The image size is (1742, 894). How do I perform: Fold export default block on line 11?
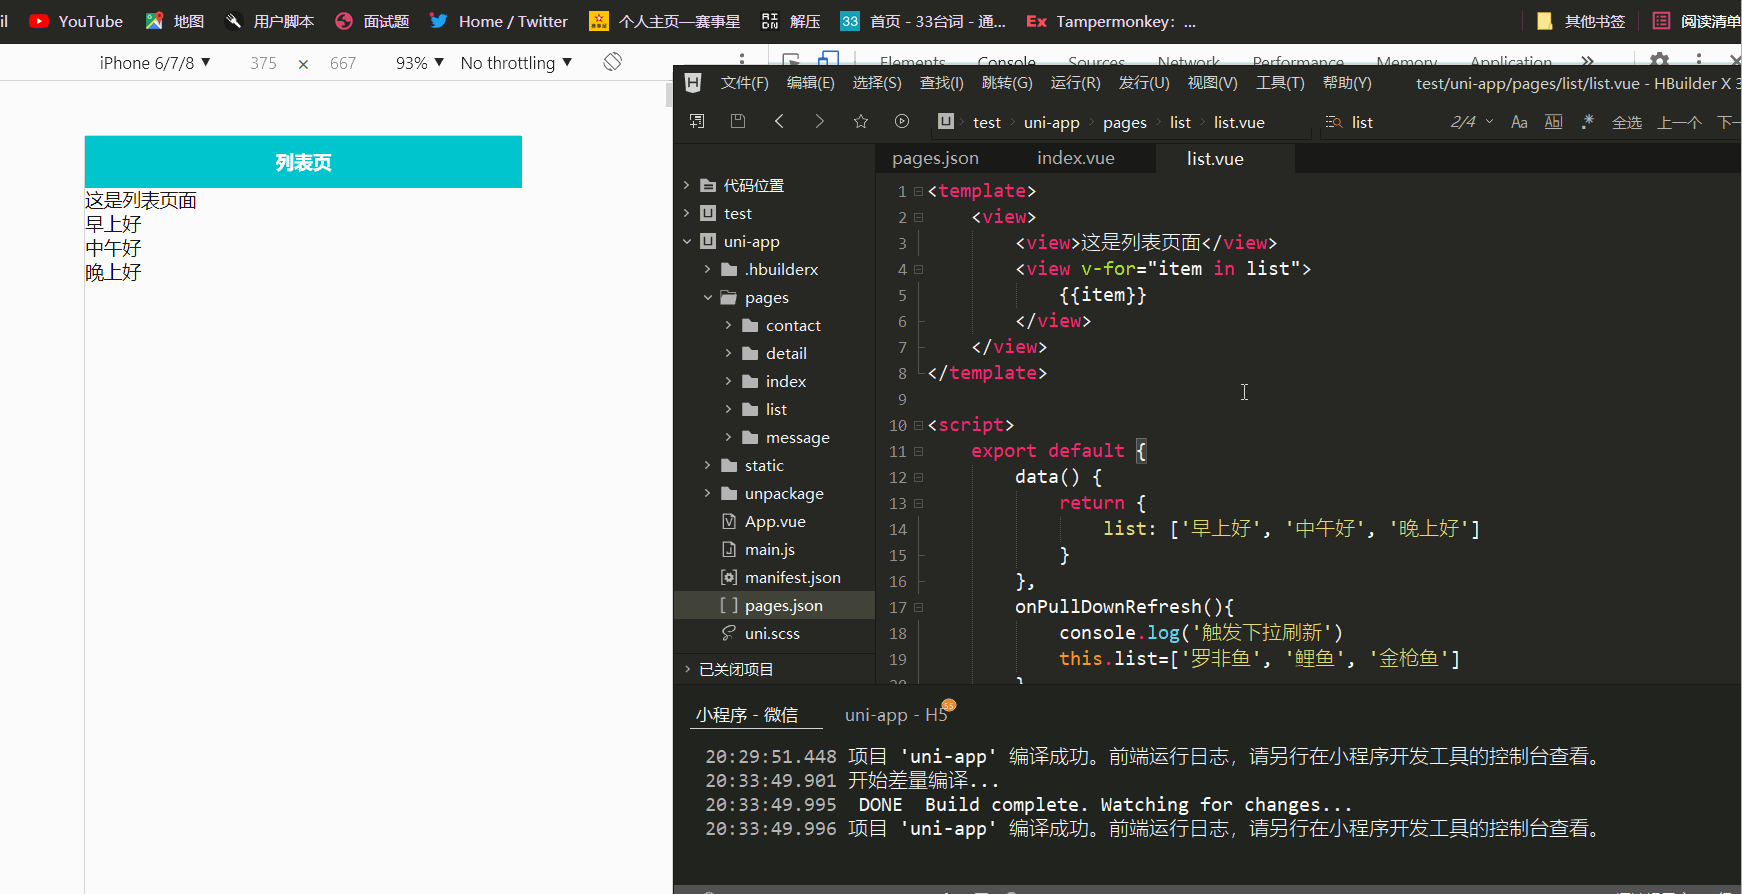(x=918, y=451)
